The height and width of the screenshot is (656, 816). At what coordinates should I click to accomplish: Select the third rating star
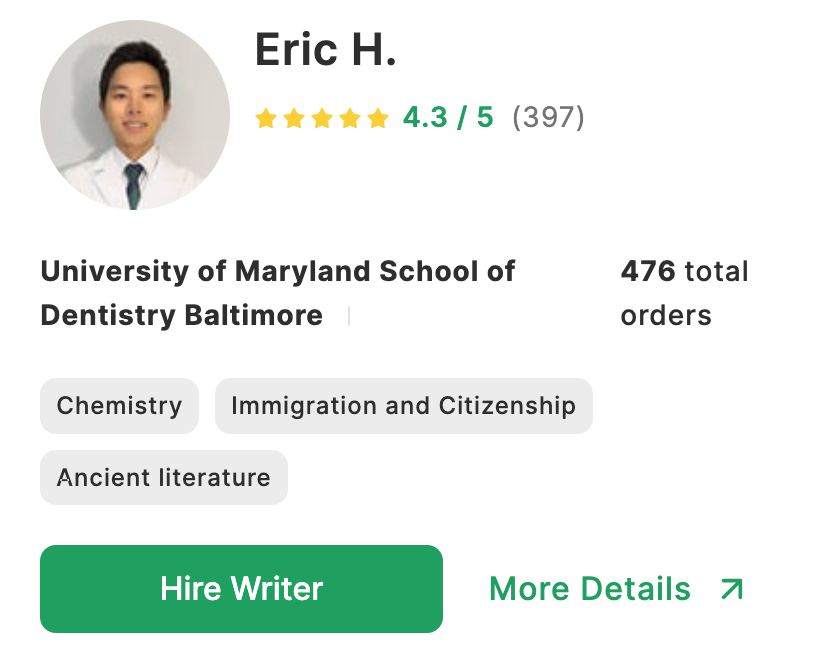point(321,119)
